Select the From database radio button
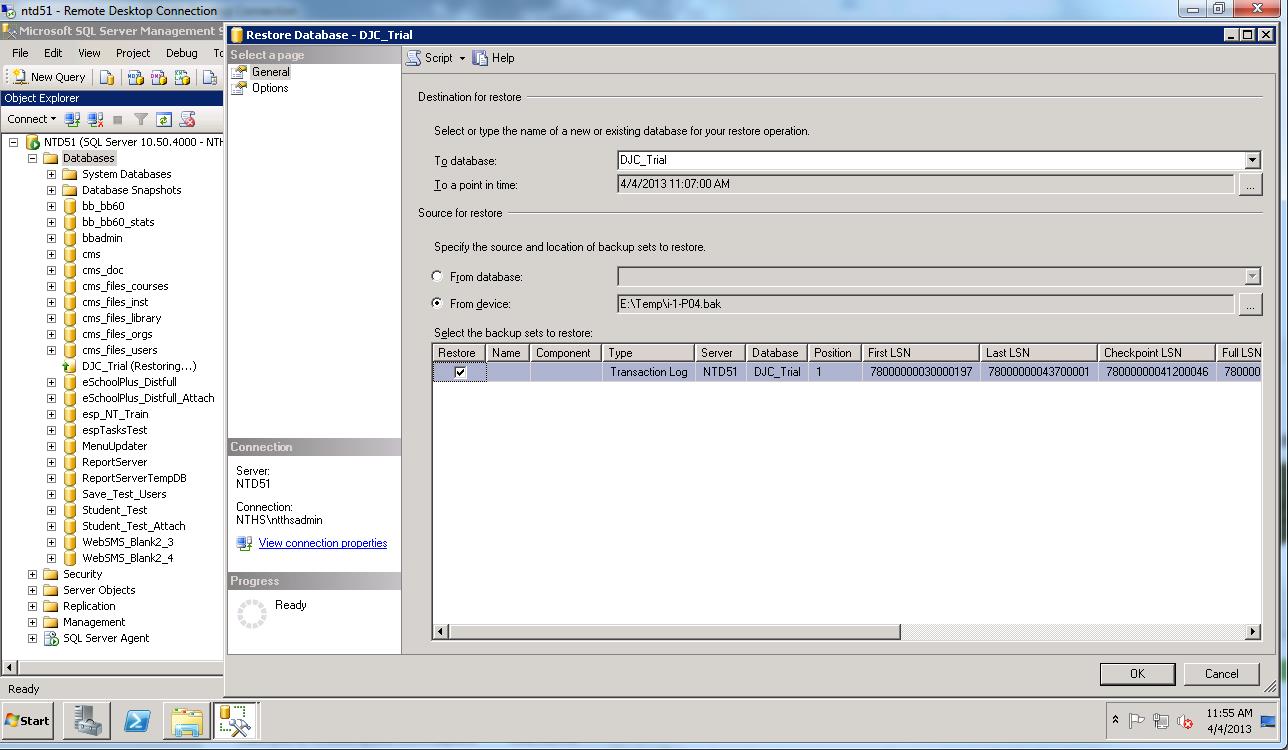Screen dimensions: 1288x750 pyautogui.click(x=437, y=277)
